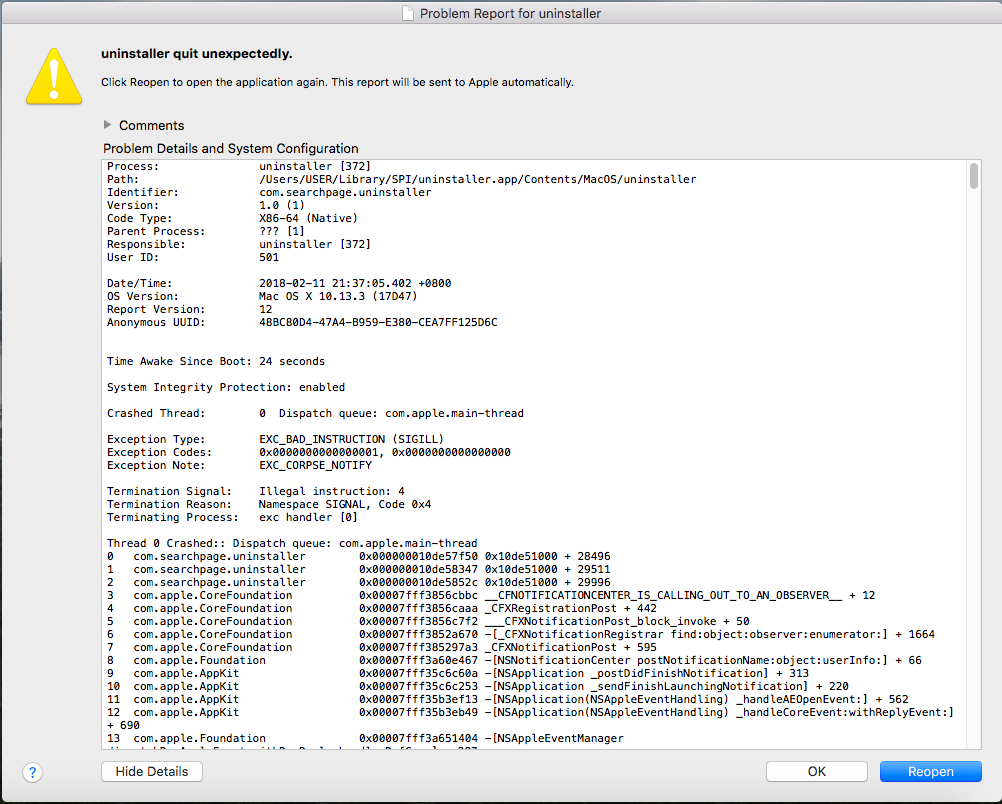Click the 'Parent Process:' line
Image resolution: width=1002 pixels, height=804 pixels.
[x=206, y=231]
